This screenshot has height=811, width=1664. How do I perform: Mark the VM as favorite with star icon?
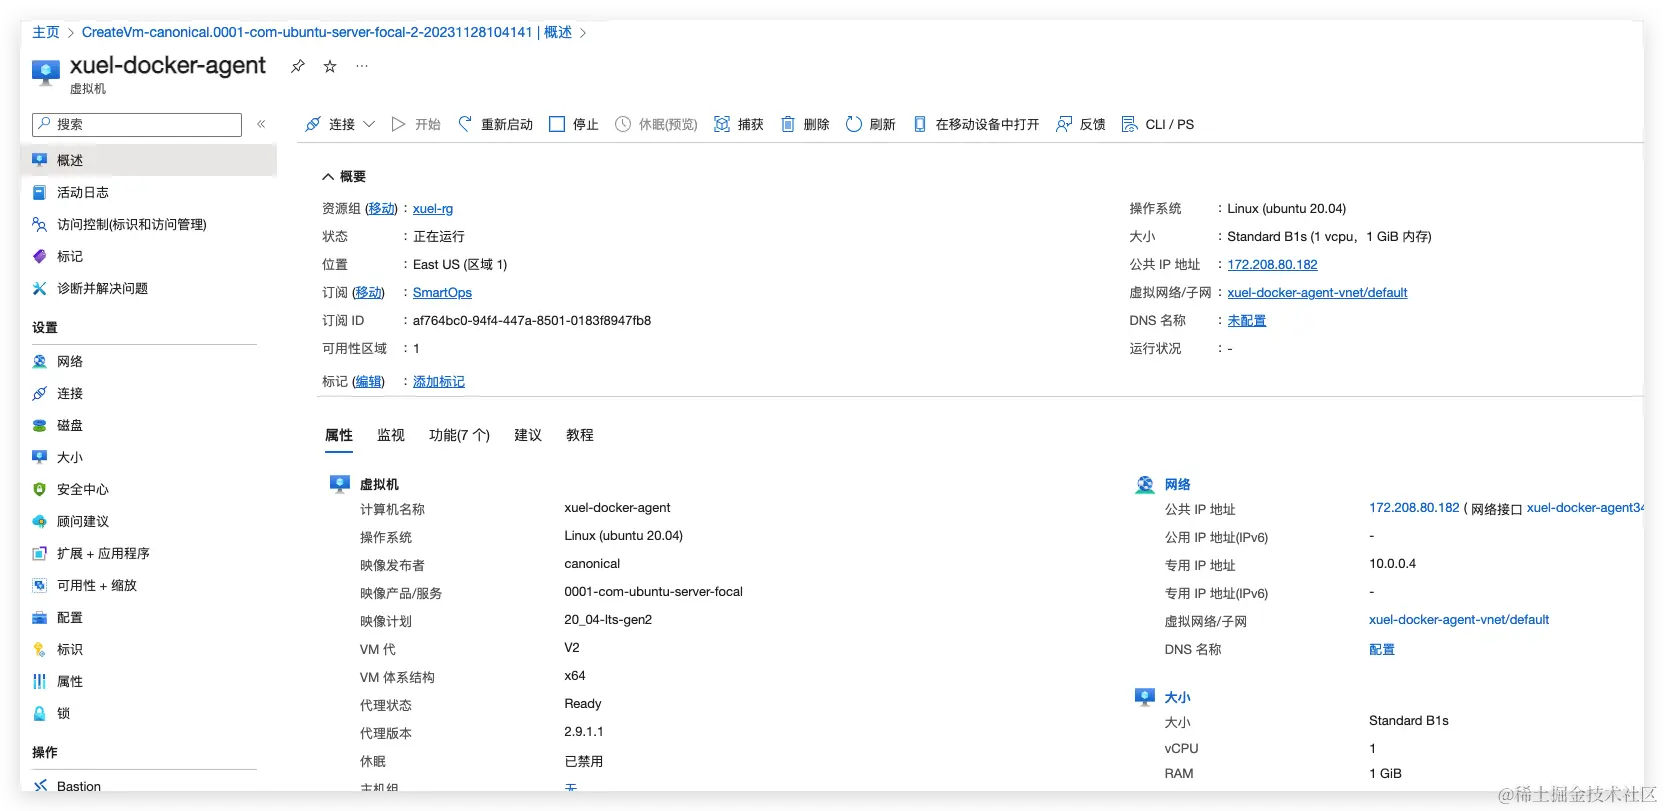click(330, 66)
